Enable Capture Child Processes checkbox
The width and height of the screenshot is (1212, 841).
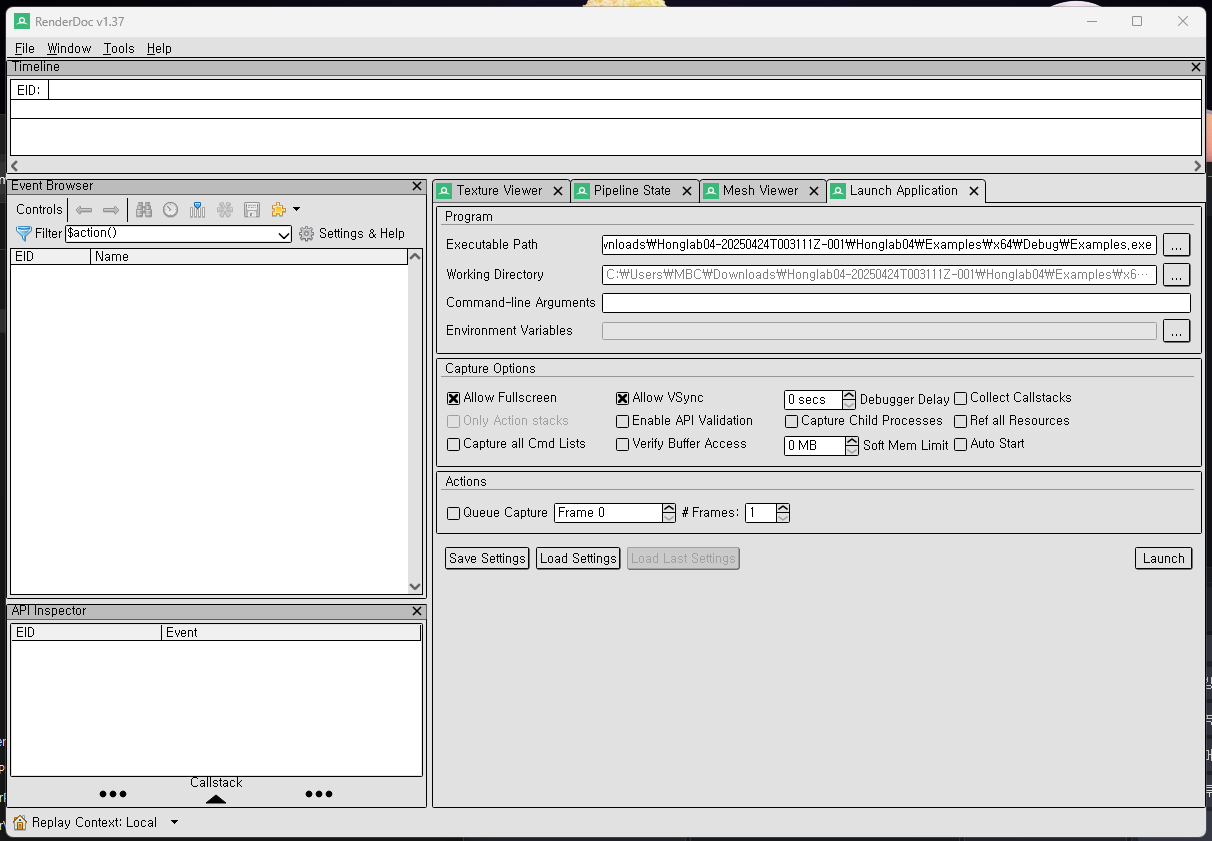(791, 421)
